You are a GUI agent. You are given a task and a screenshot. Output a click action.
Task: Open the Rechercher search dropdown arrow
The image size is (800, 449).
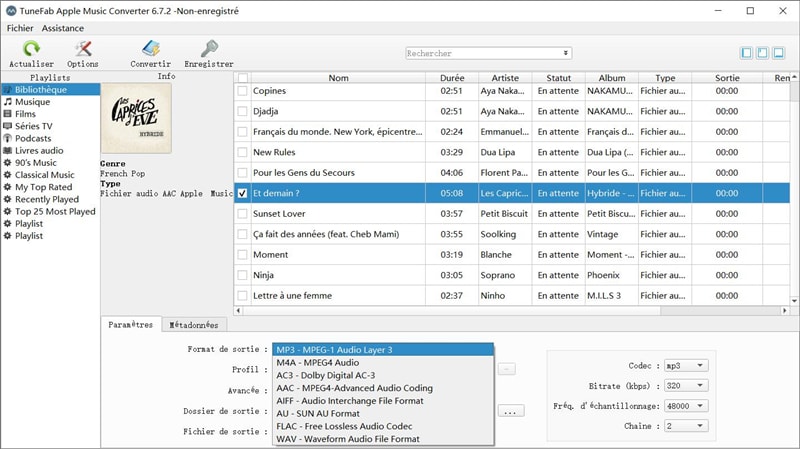coord(565,53)
